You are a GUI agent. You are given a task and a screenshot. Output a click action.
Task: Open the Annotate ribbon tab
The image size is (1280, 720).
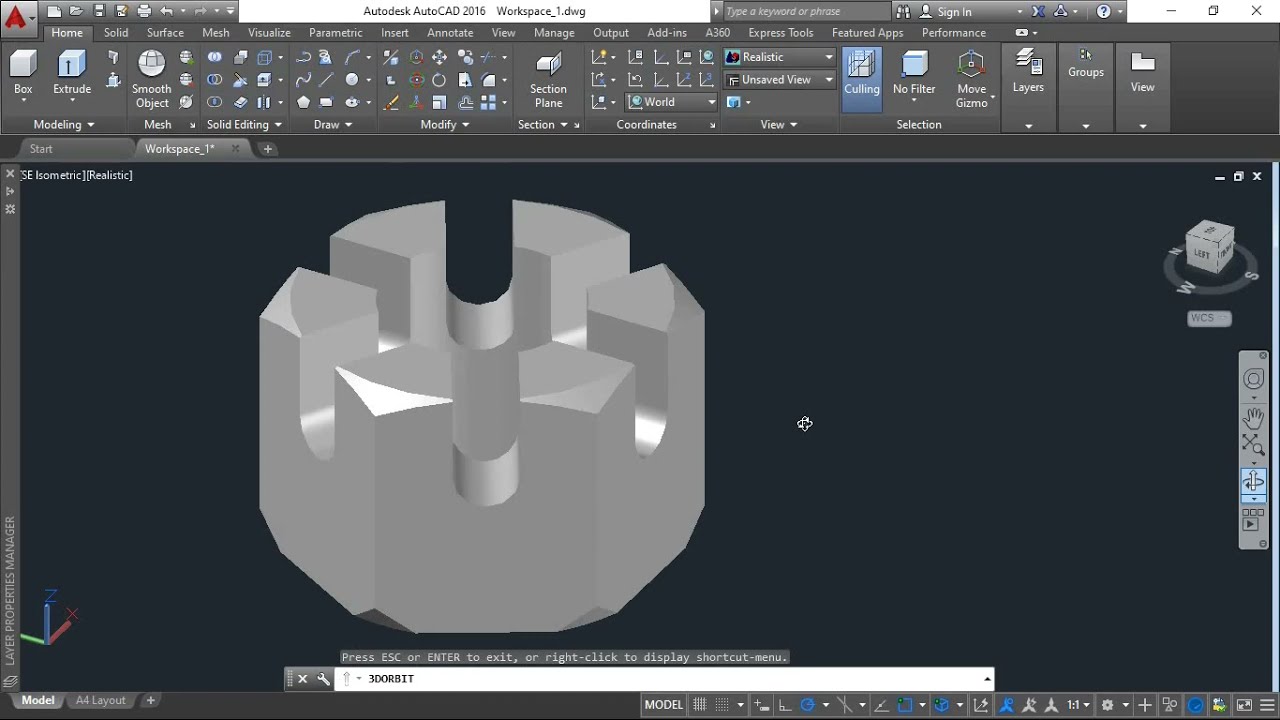pyautogui.click(x=450, y=33)
